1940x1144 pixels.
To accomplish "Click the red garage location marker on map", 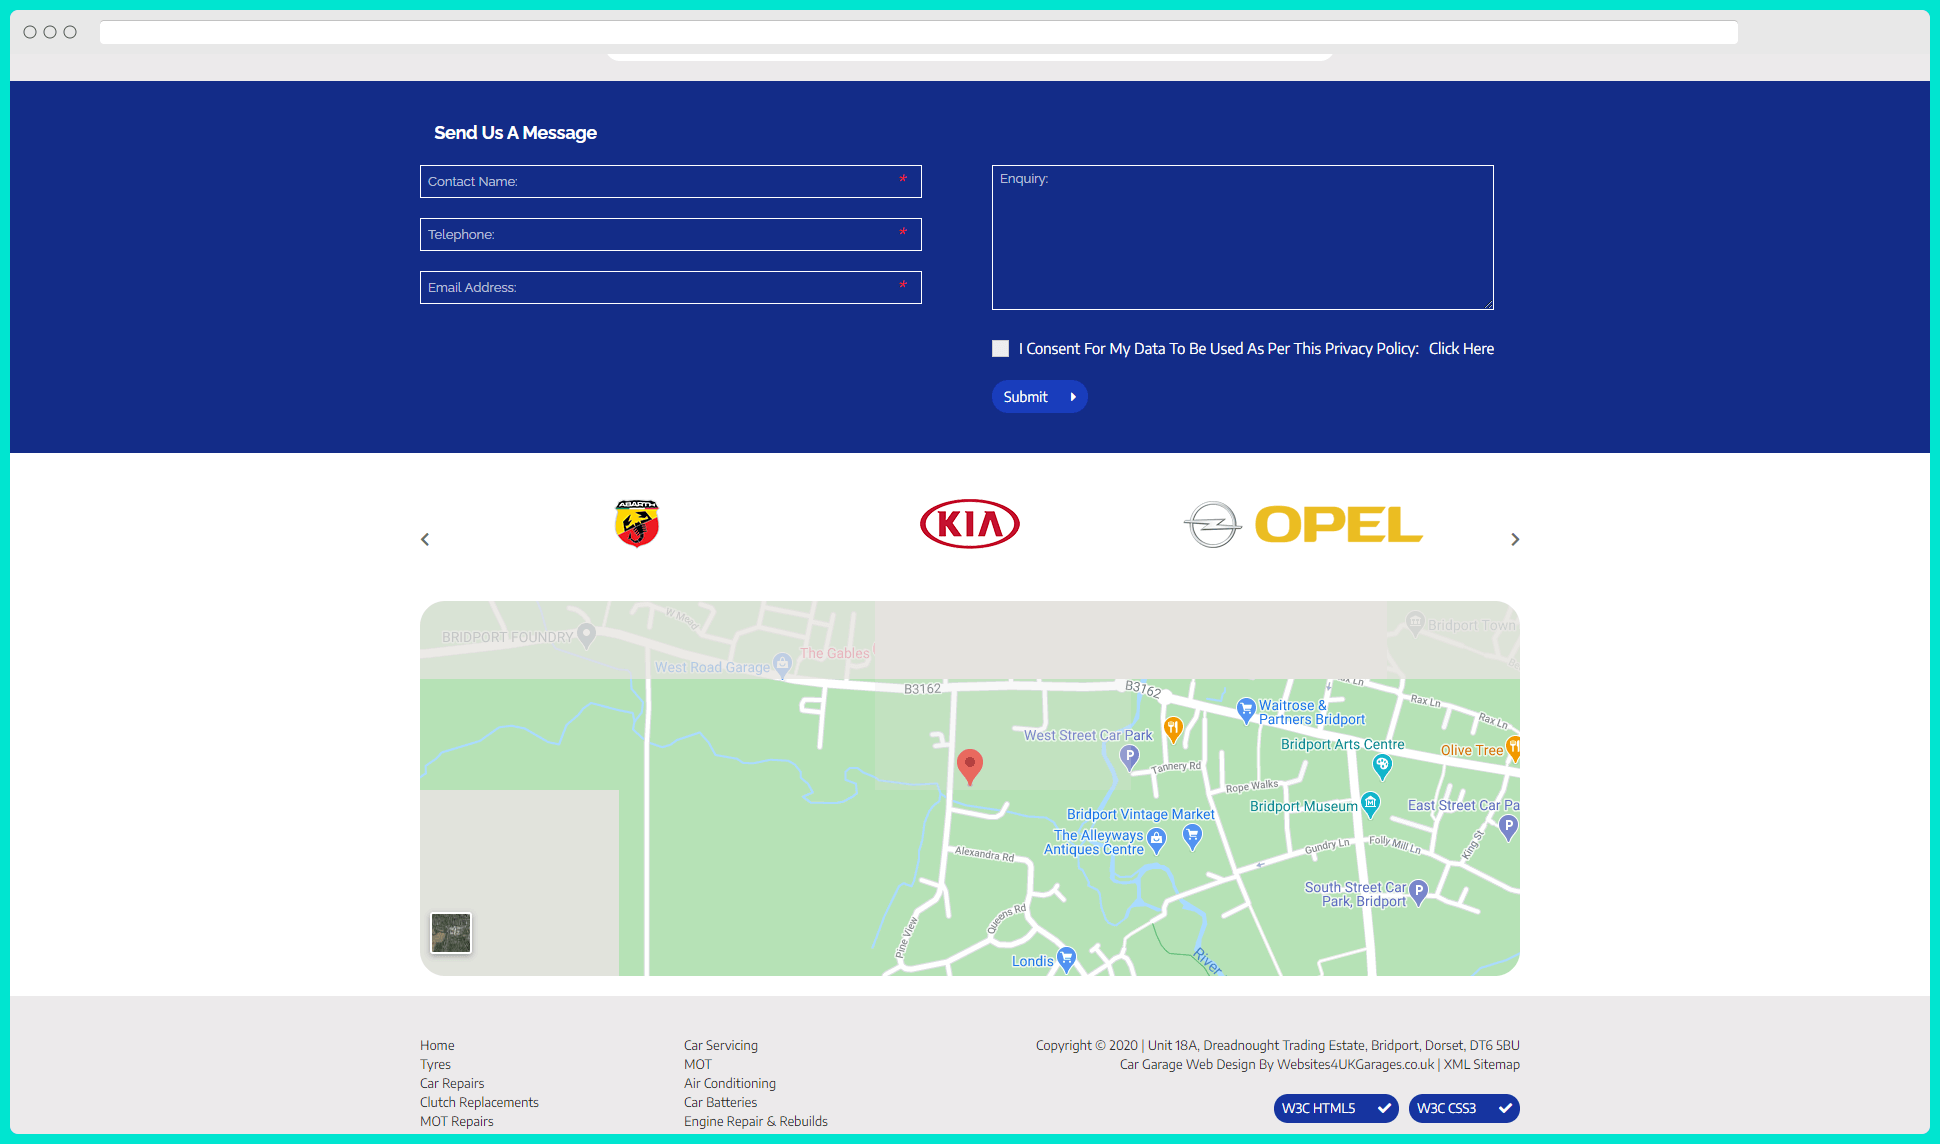I will coord(969,764).
